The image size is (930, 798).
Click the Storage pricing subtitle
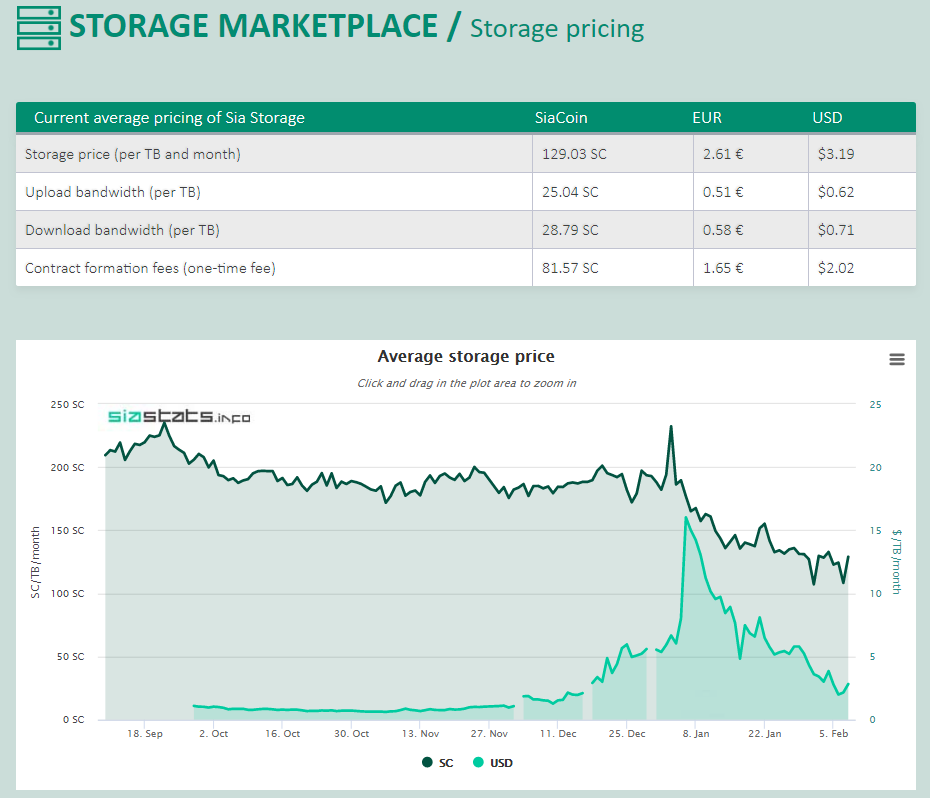click(557, 29)
